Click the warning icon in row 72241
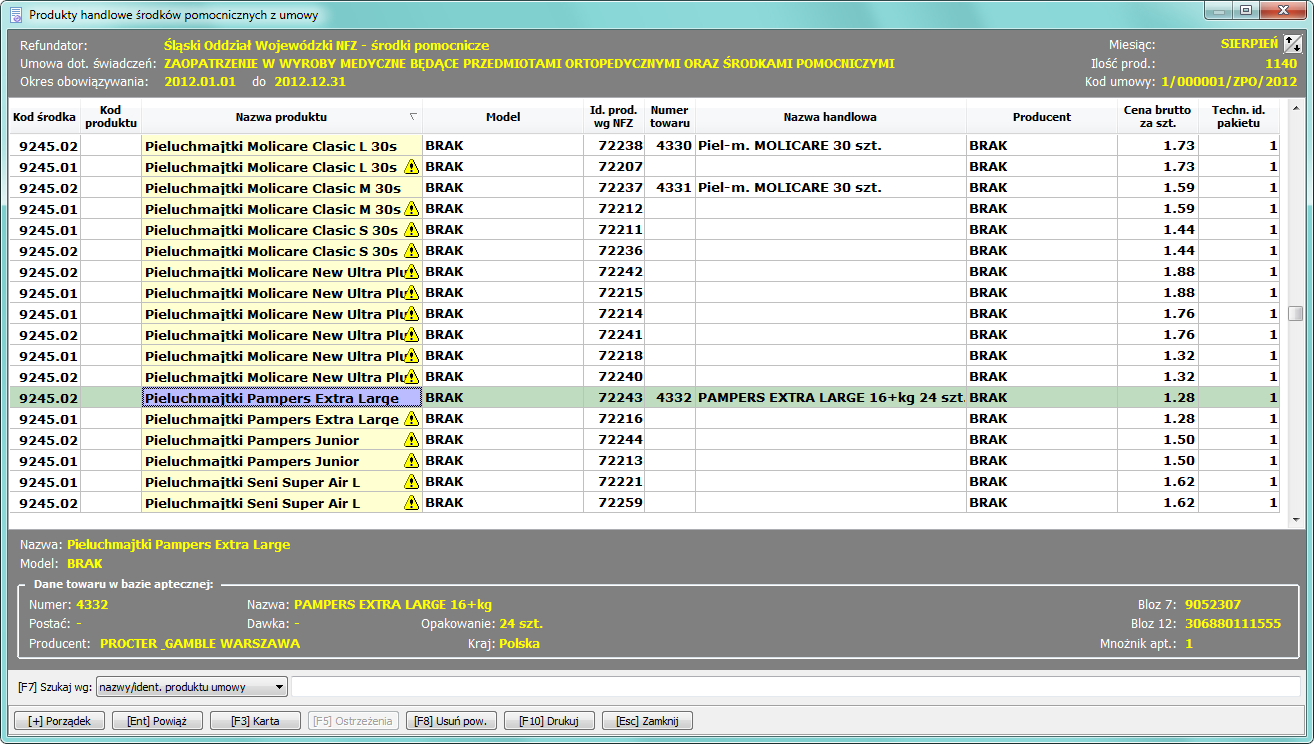This screenshot has height=744, width=1314. [x=413, y=335]
